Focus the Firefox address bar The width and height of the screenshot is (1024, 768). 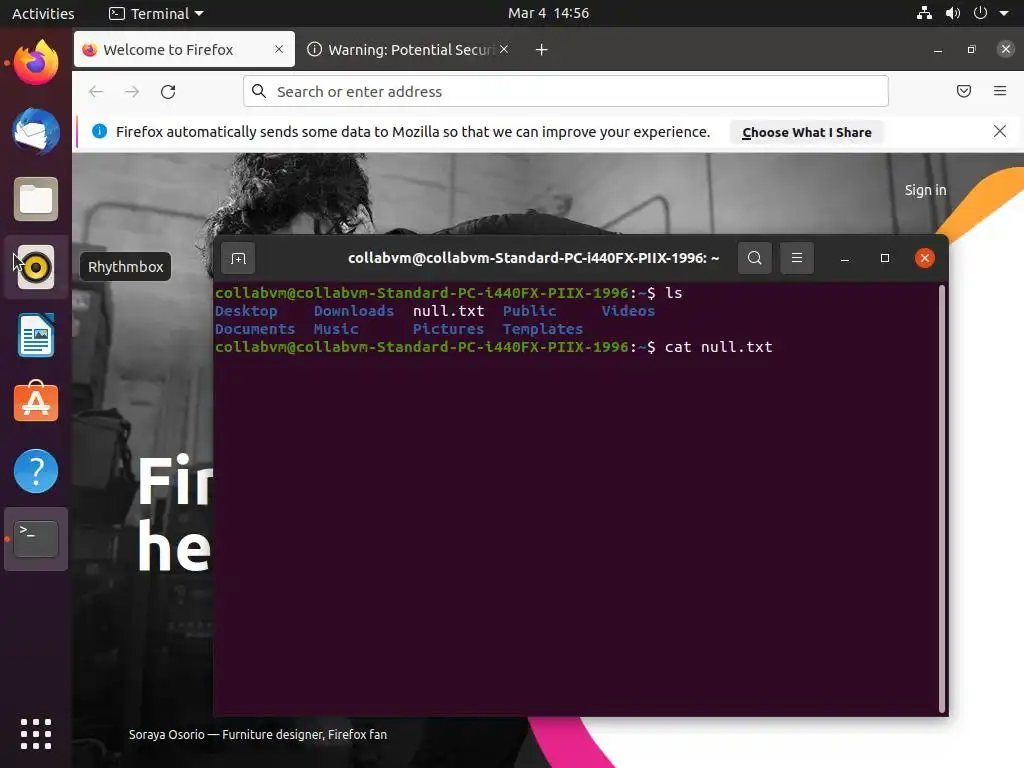[566, 91]
